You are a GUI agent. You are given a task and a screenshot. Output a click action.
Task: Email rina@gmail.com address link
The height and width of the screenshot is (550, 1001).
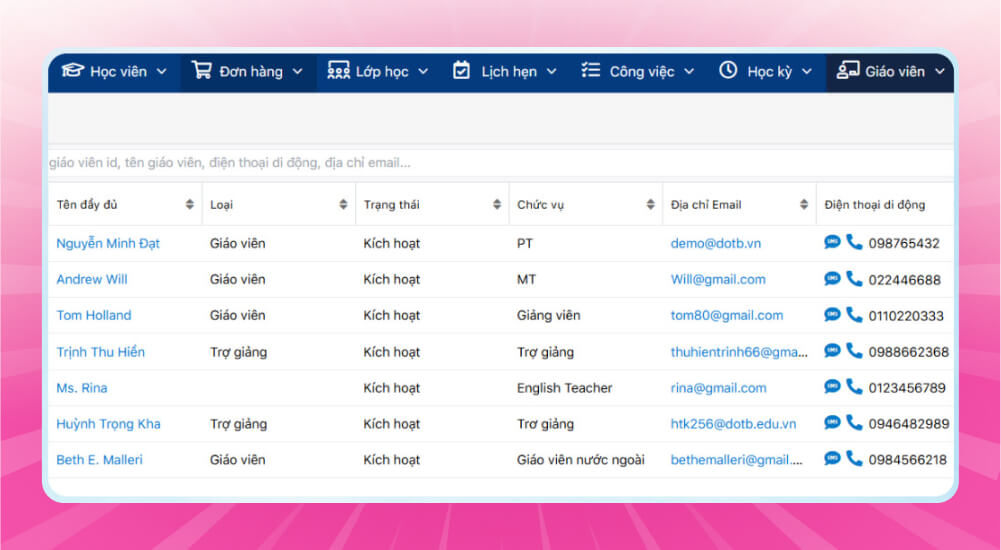pyautogui.click(x=718, y=387)
